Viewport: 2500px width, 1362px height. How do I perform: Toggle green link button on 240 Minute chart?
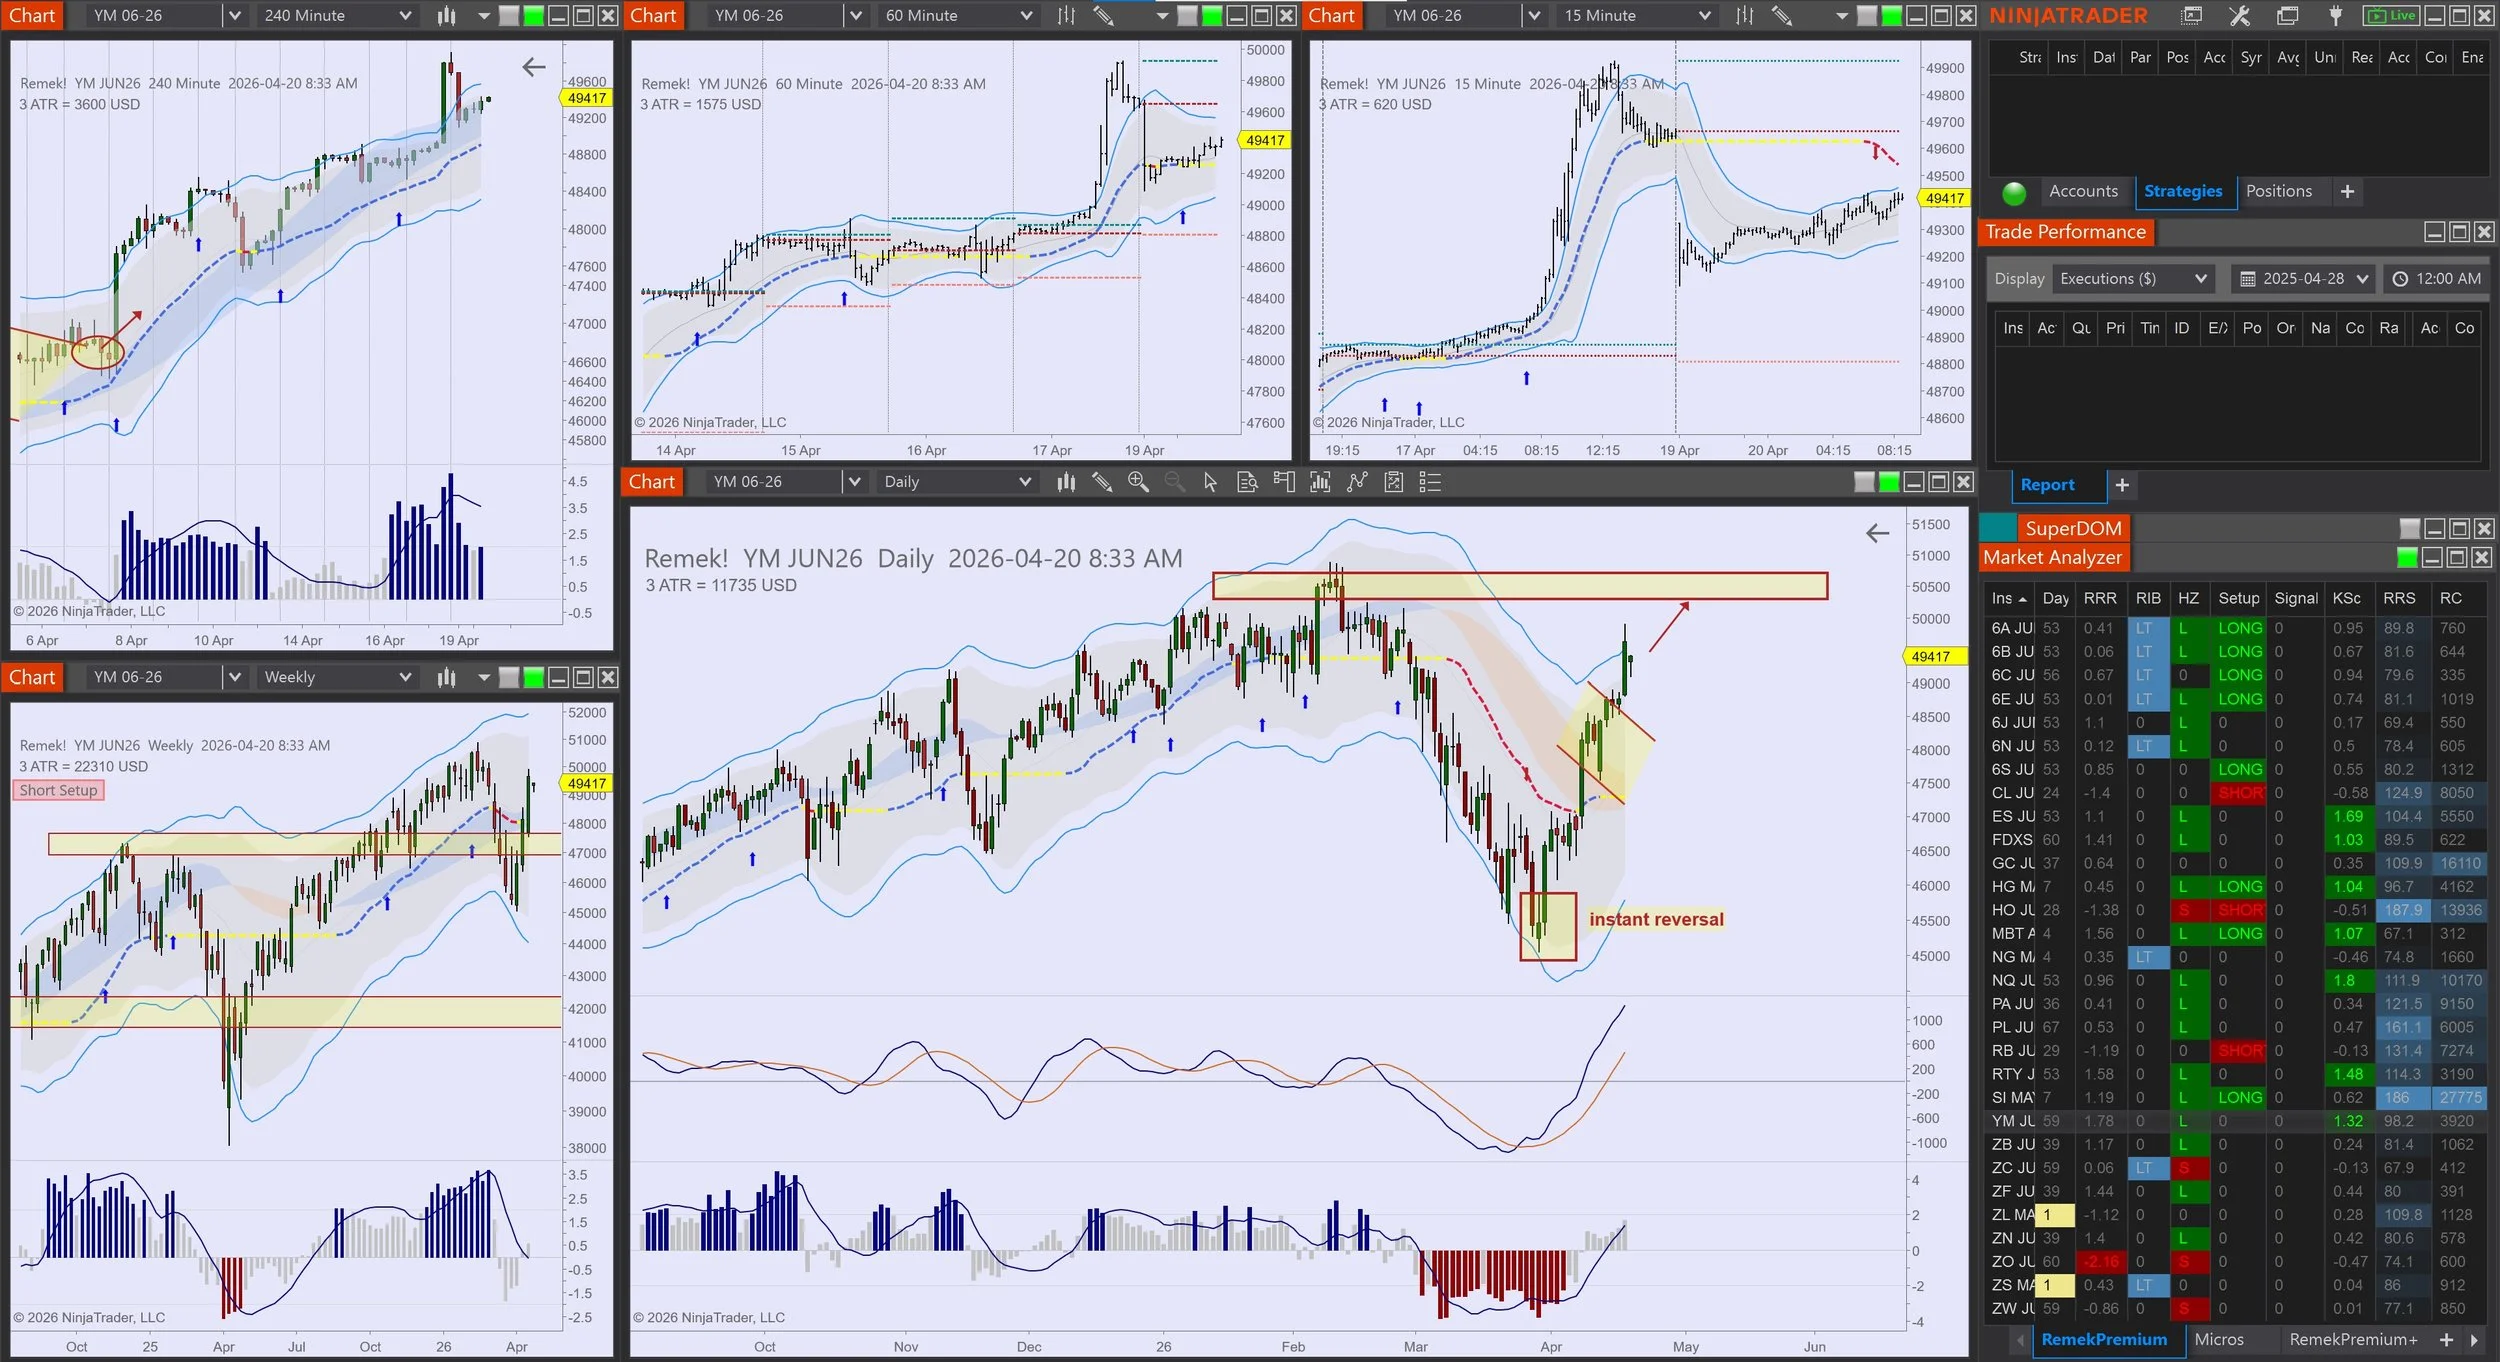[x=533, y=15]
